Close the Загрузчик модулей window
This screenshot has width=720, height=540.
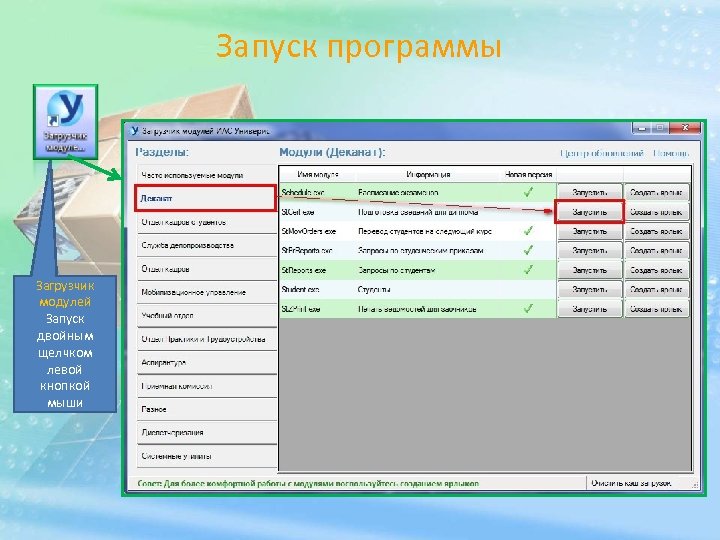coord(685,128)
